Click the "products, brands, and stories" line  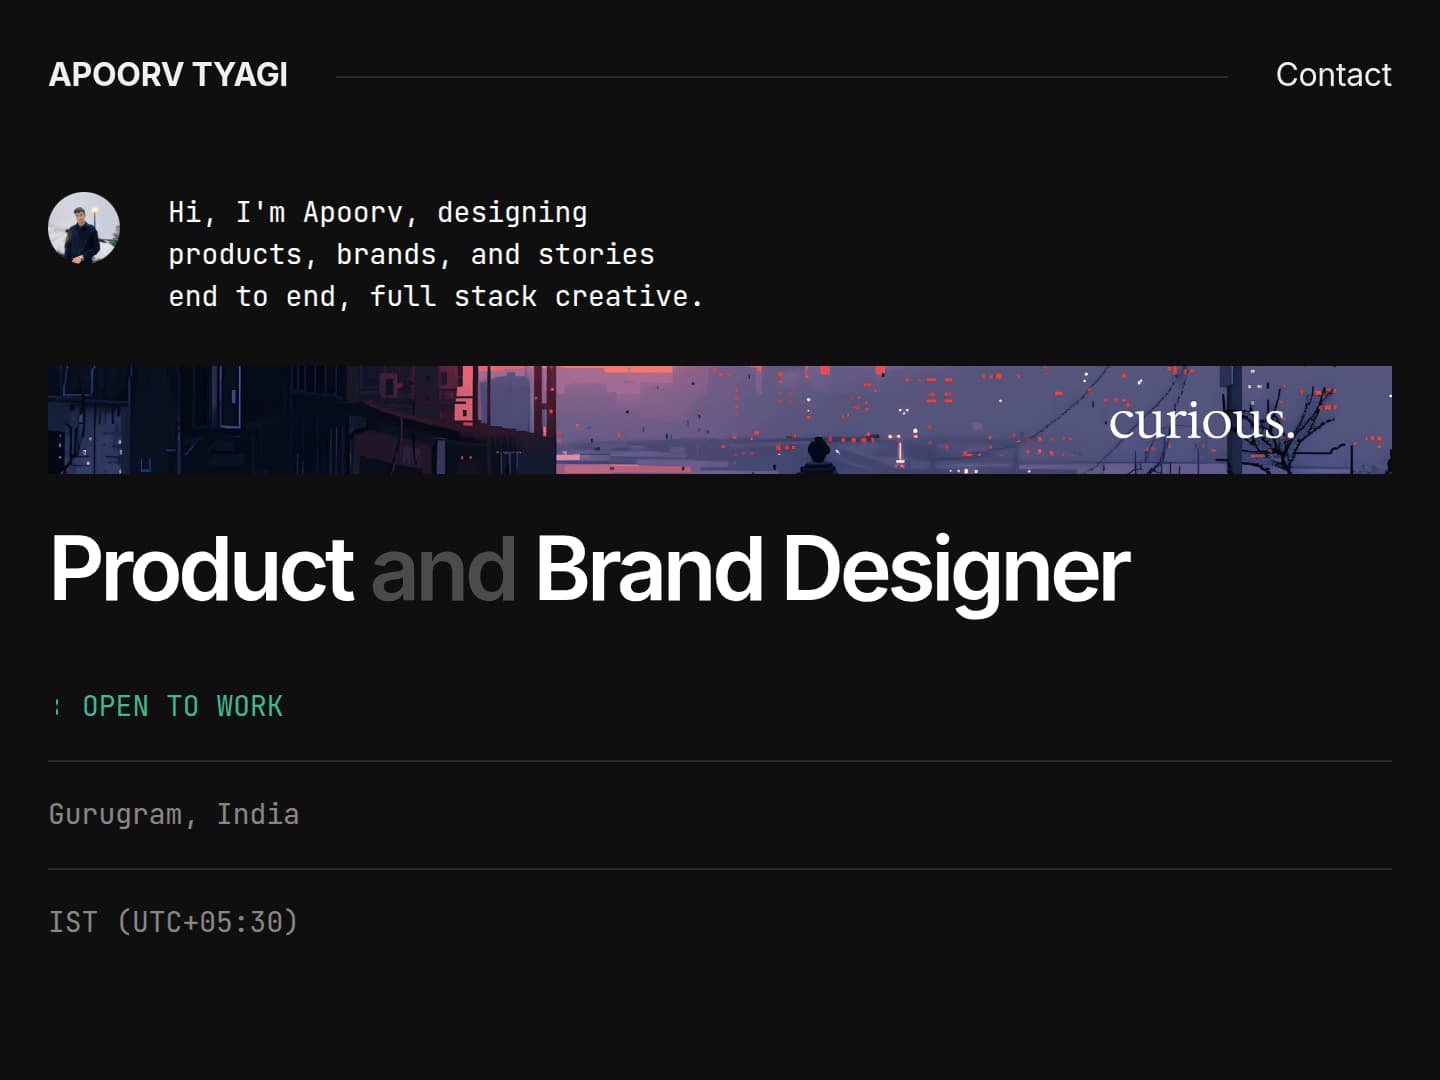[411, 255]
